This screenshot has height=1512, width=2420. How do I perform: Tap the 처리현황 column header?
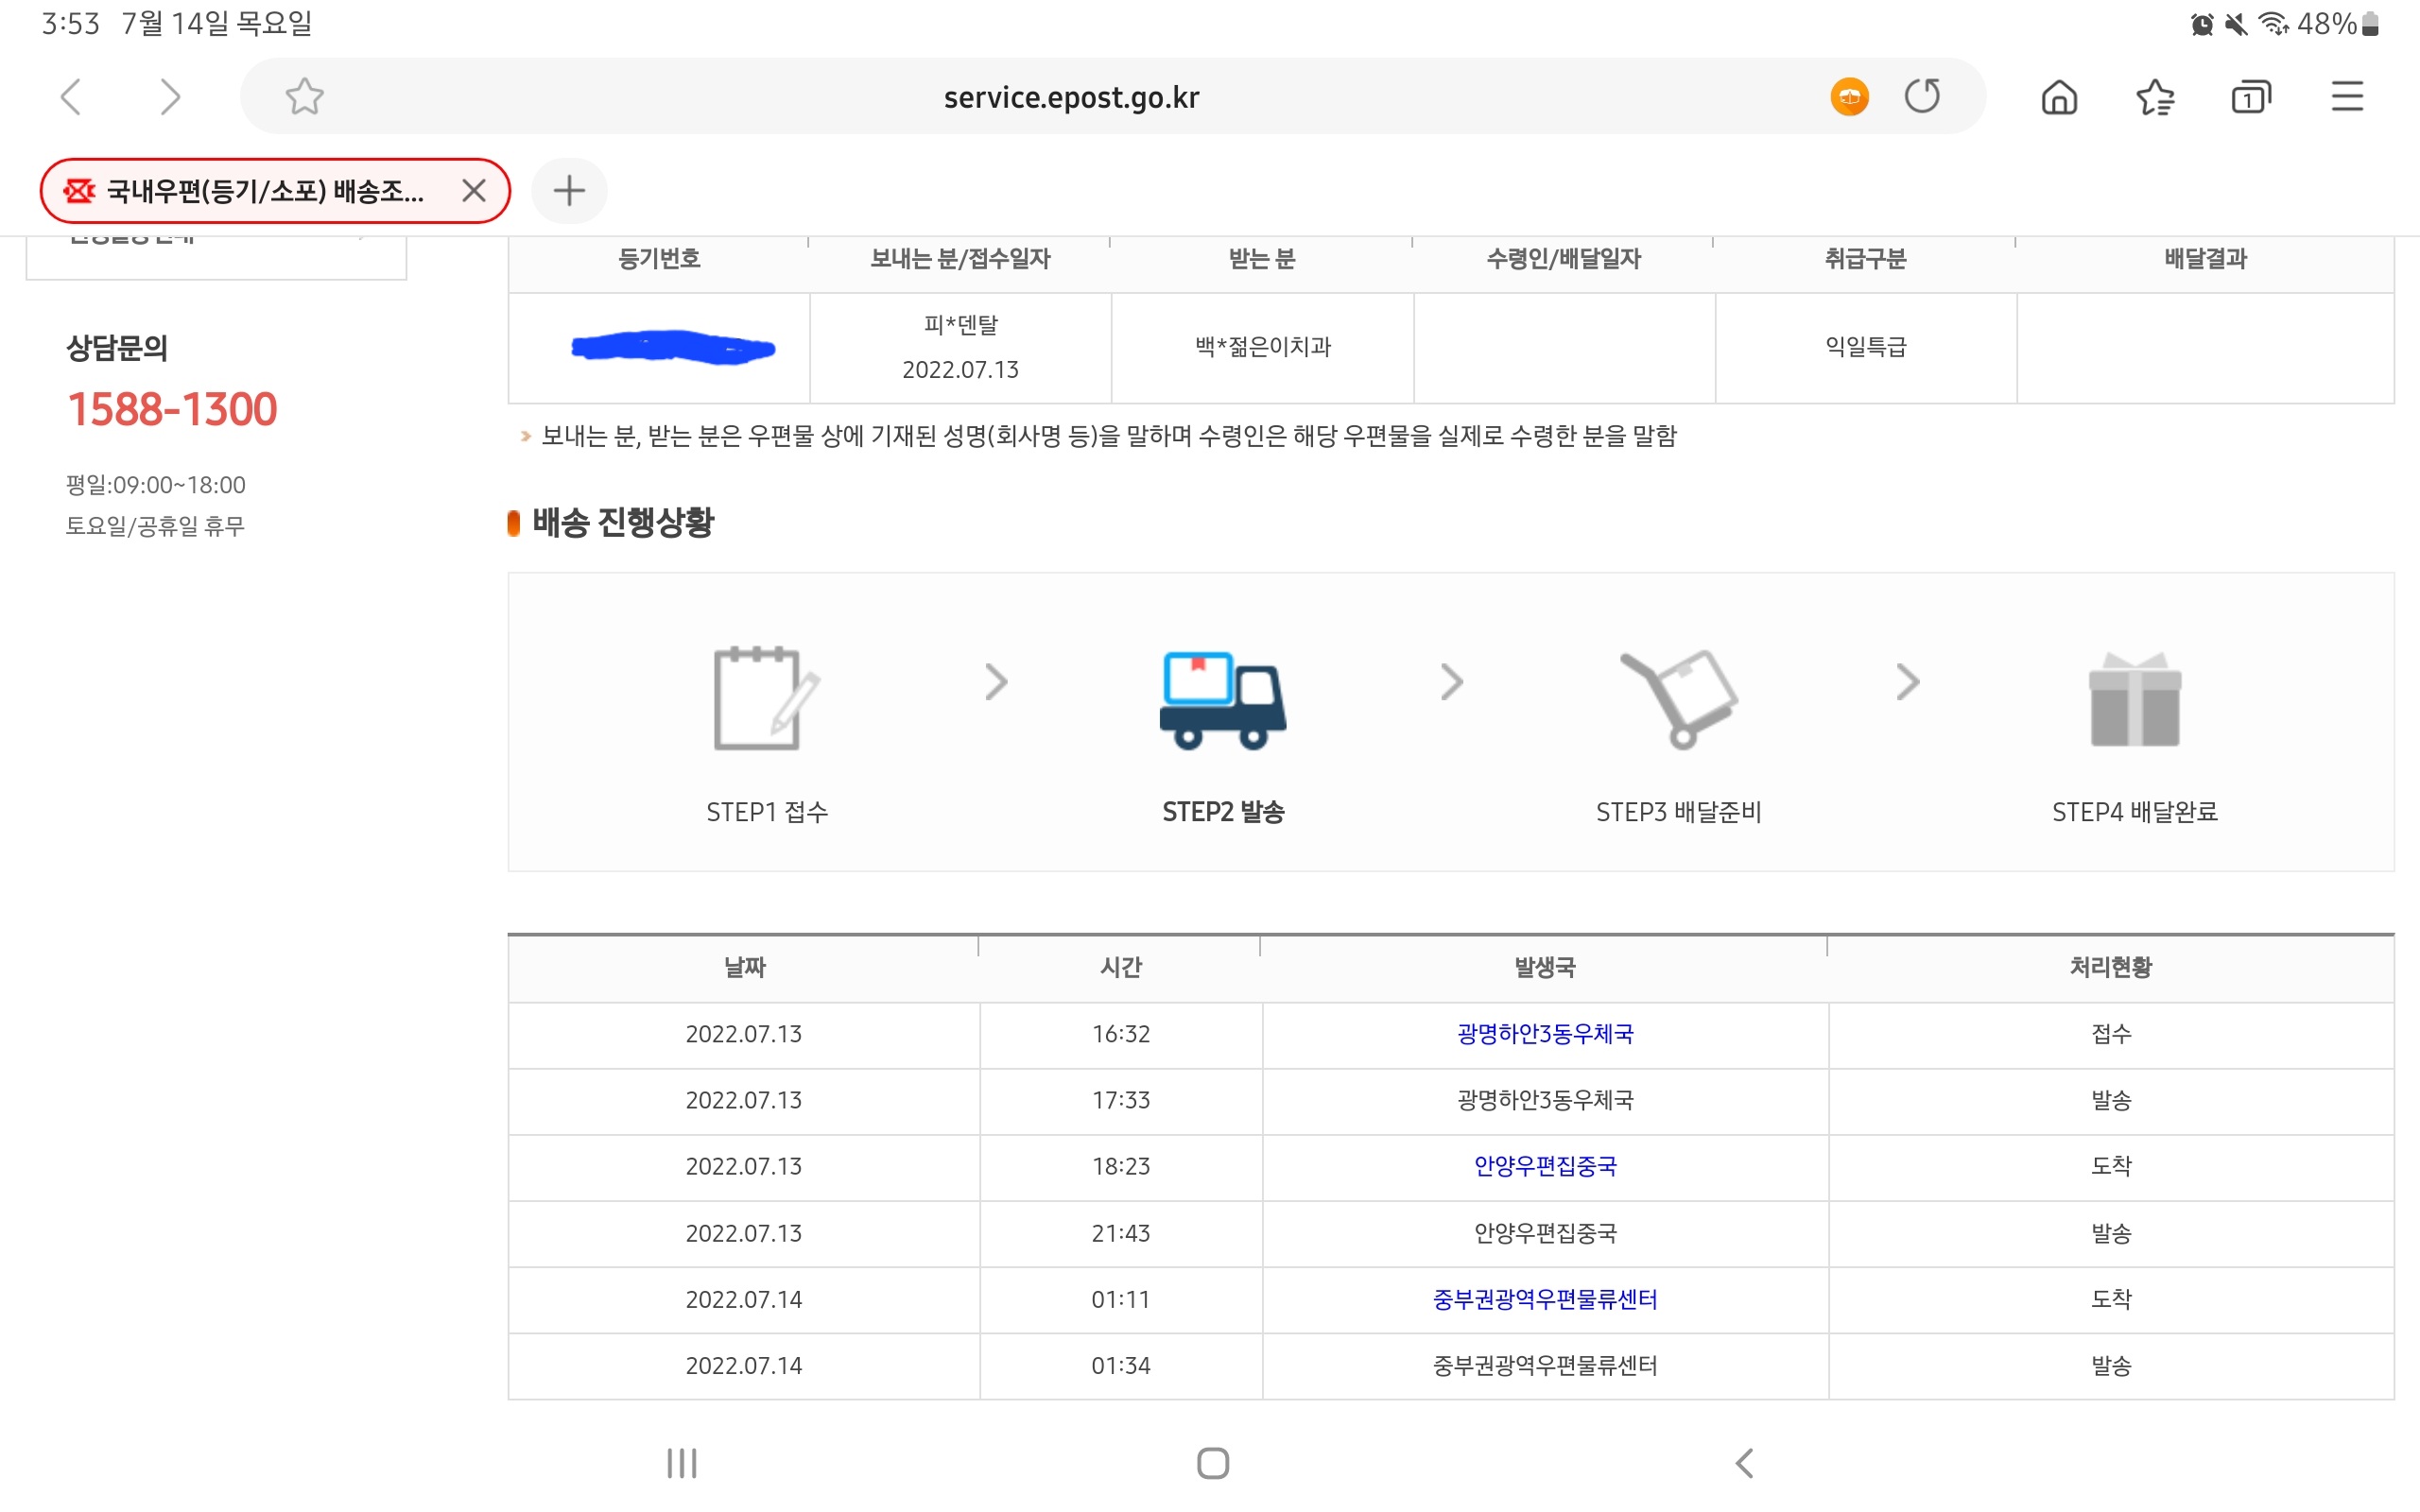point(2111,967)
